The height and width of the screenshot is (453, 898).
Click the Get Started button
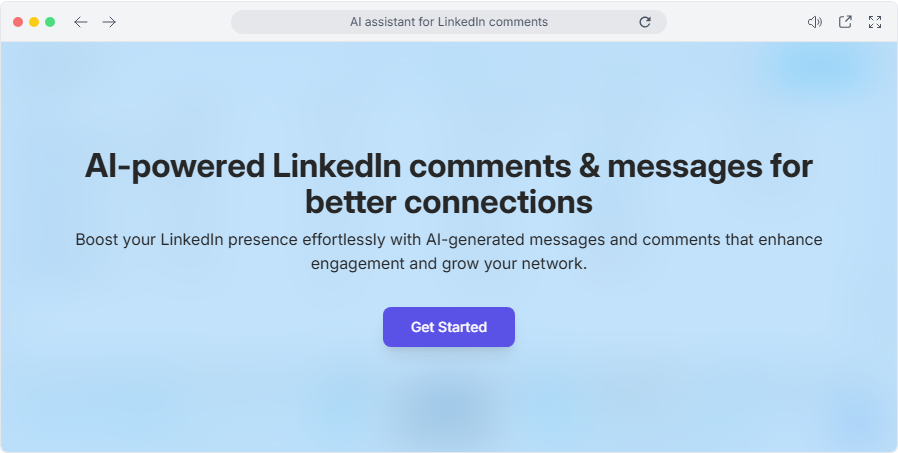click(449, 327)
